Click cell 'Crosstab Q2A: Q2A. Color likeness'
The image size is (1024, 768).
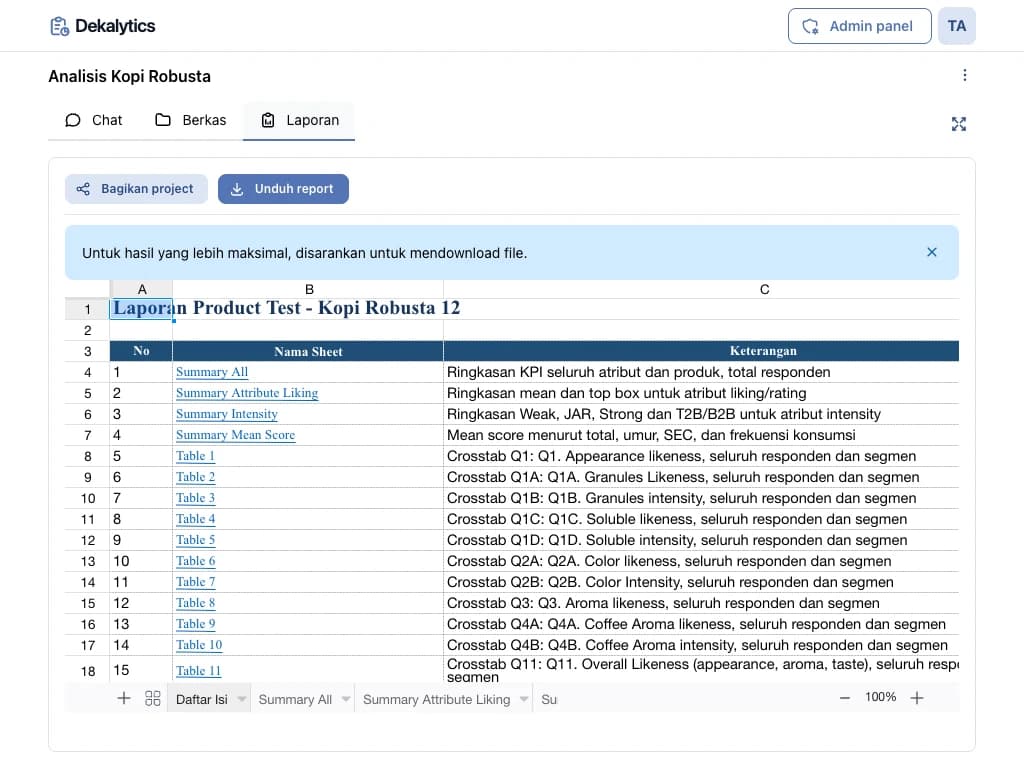tap(701, 560)
